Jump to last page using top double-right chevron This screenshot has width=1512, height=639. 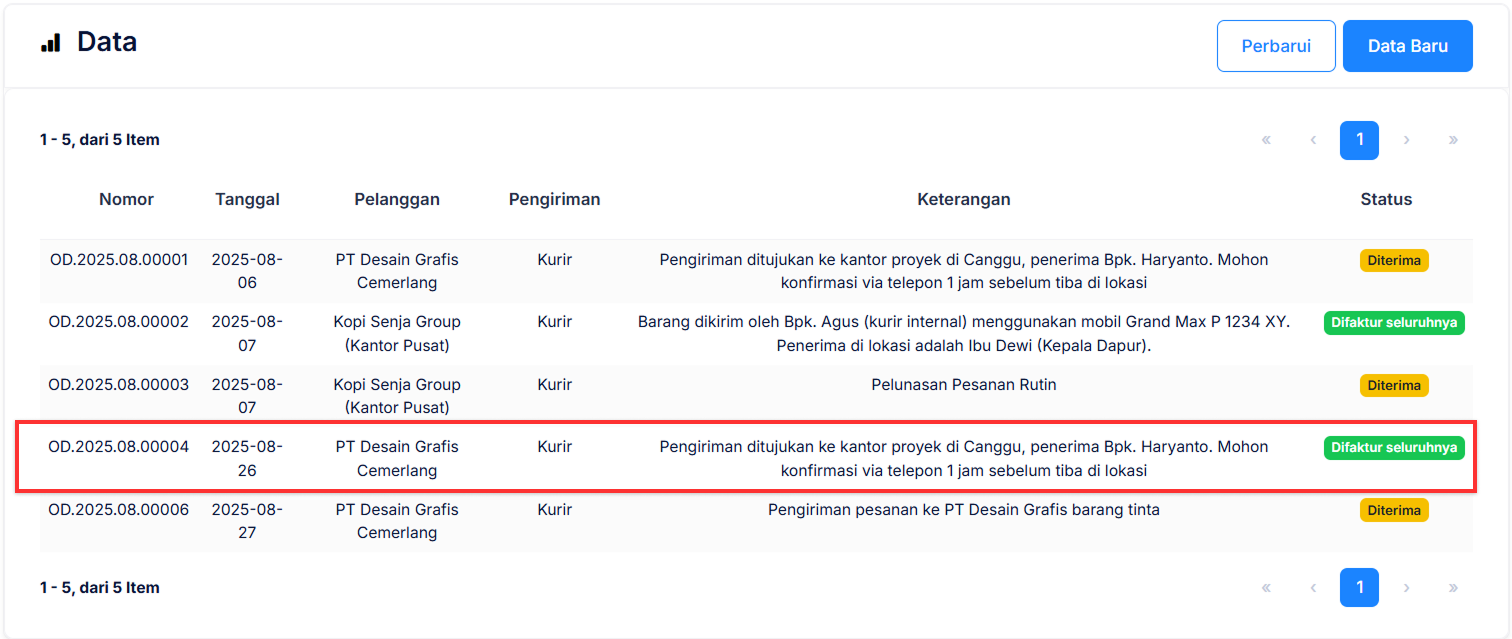pos(1453,140)
